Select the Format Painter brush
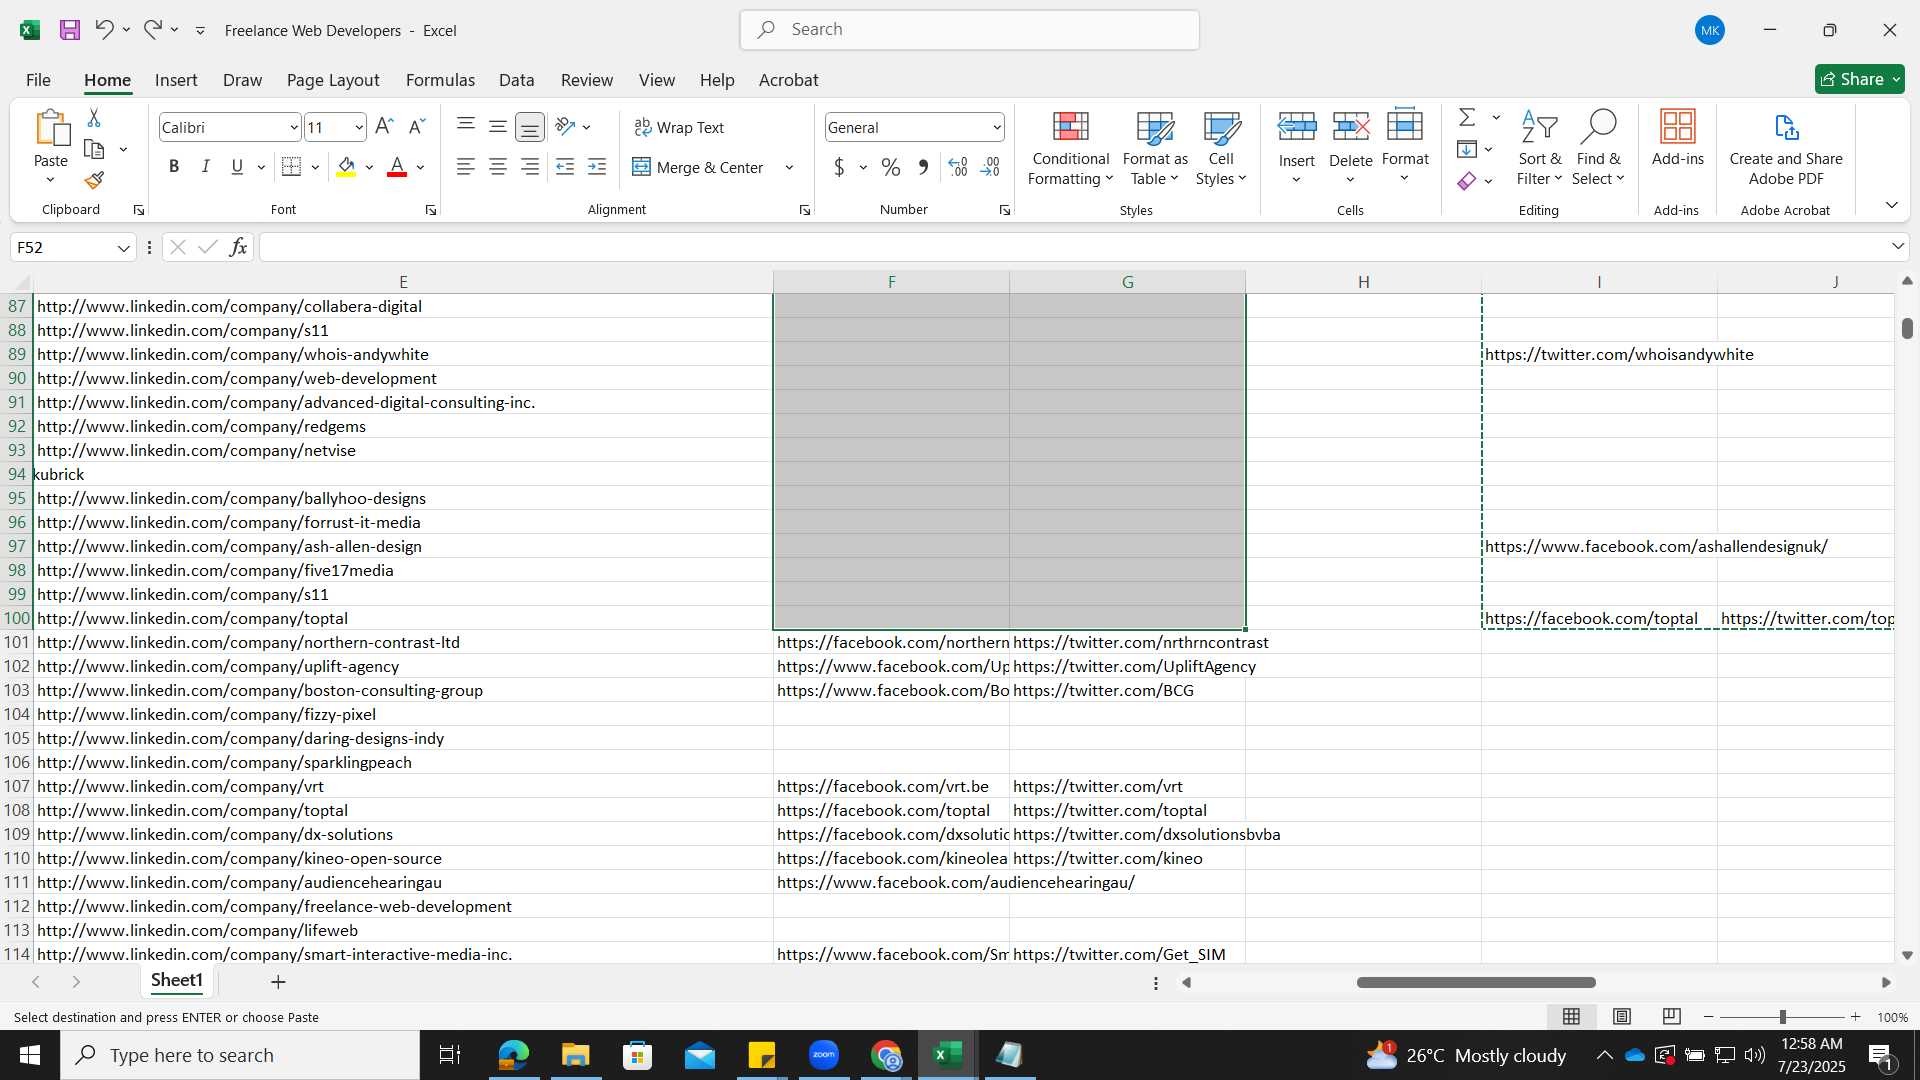Viewport: 1920px width, 1080px height. [94, 180]
